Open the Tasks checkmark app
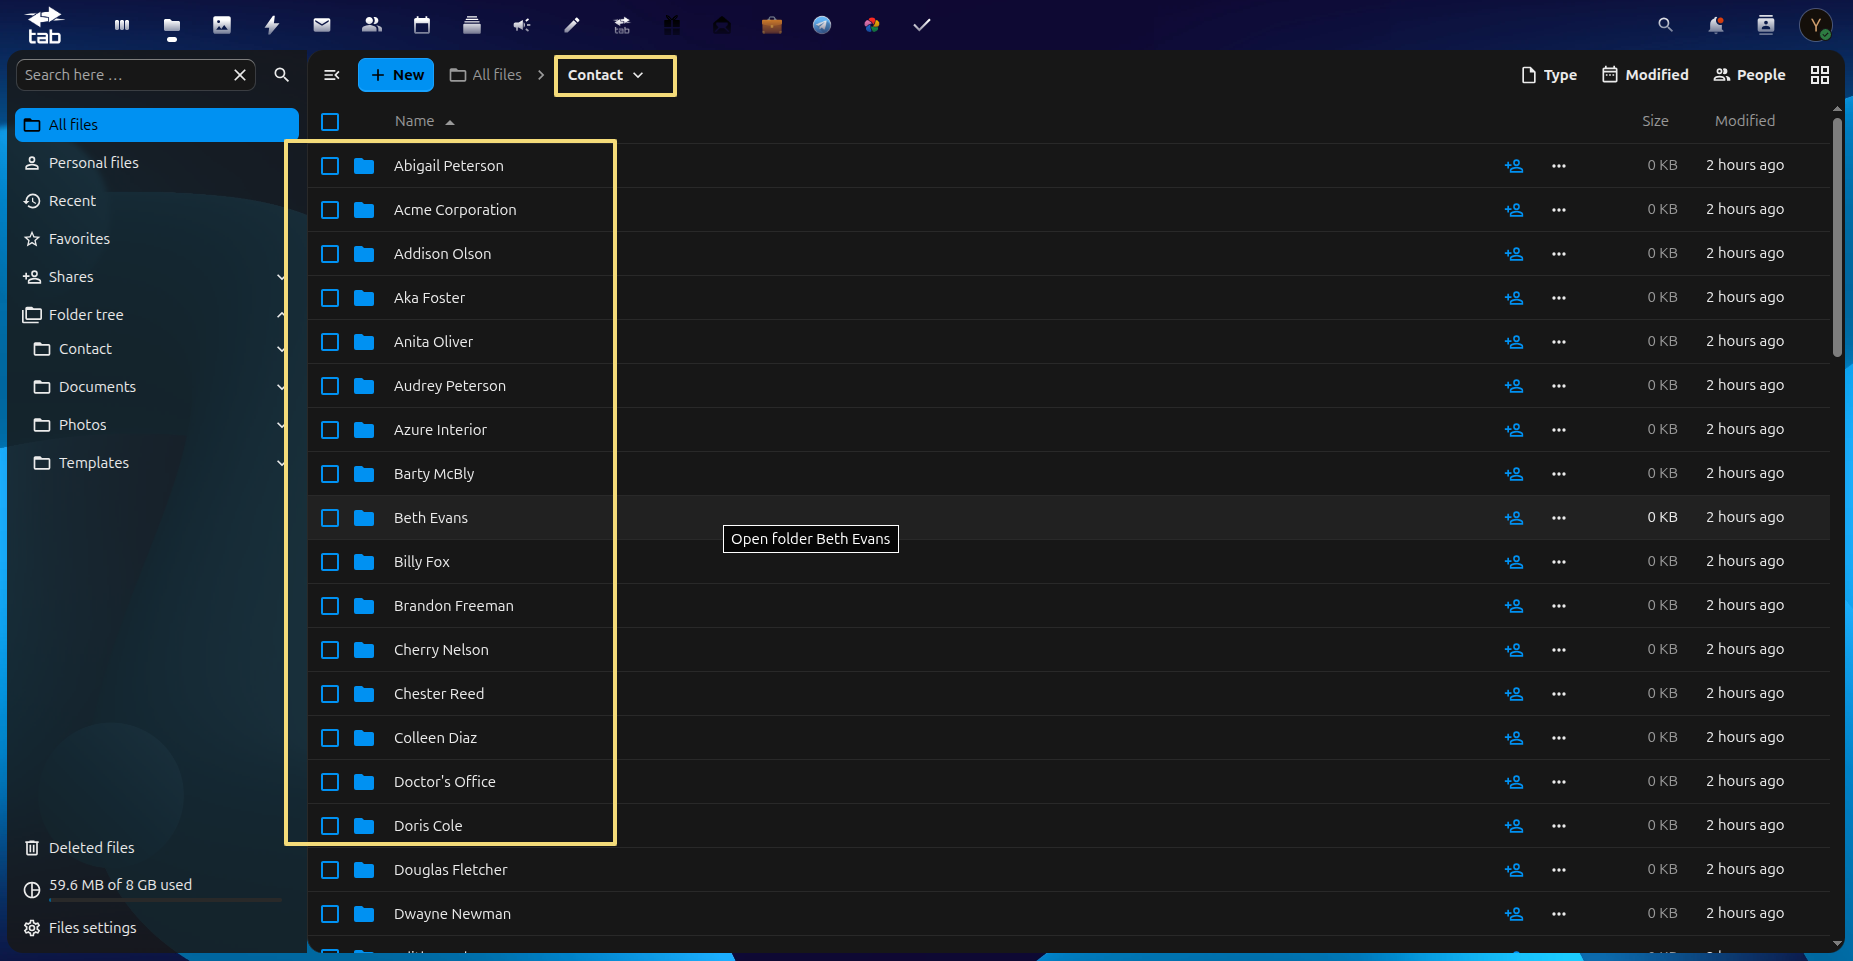The height and width of the screenshot is (961, 1853). [922, 25]
